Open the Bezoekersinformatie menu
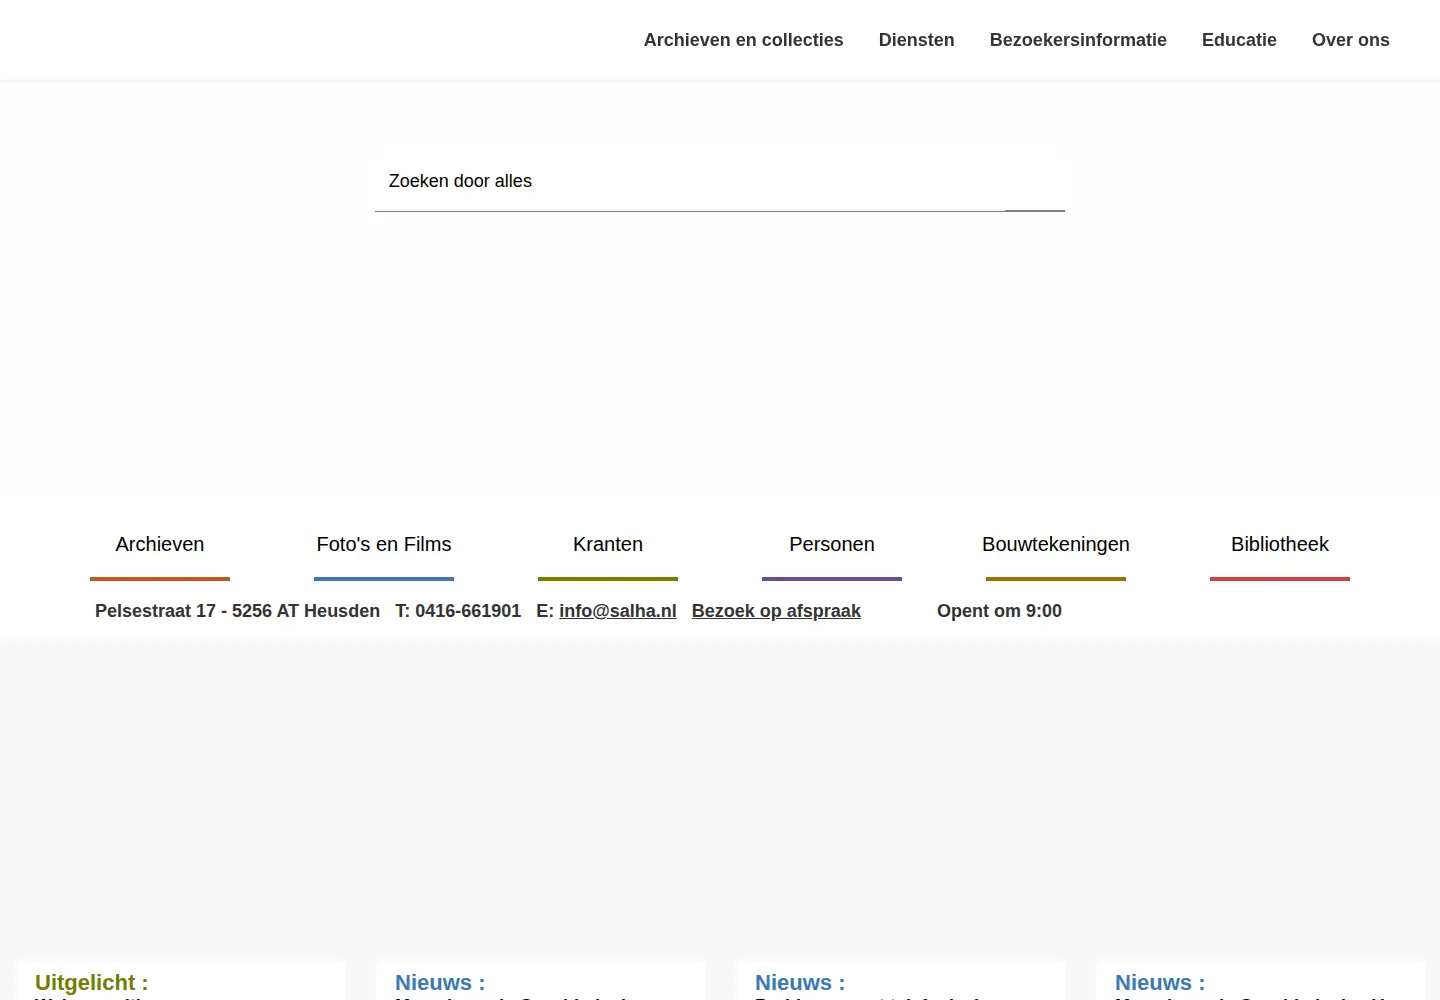Viewport: 1440px width, 1000px height. 1078,40
